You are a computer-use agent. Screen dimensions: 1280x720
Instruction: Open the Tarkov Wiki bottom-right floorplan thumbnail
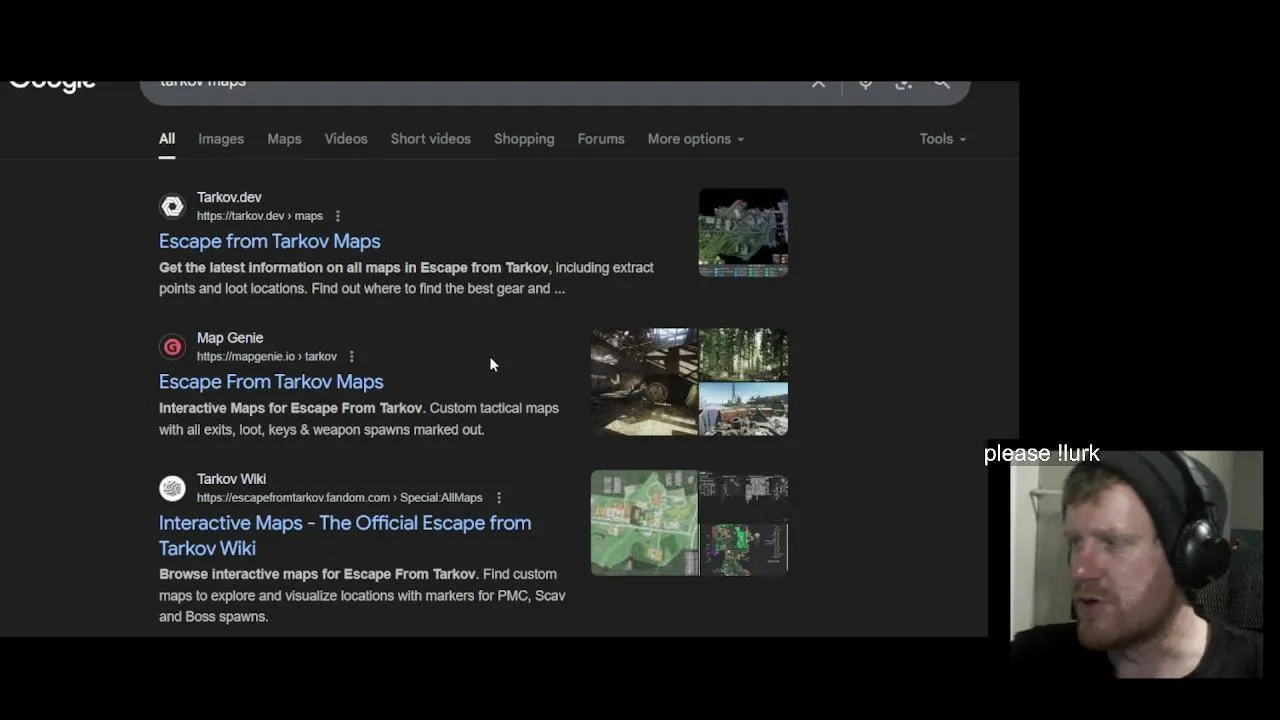[744, 550]
